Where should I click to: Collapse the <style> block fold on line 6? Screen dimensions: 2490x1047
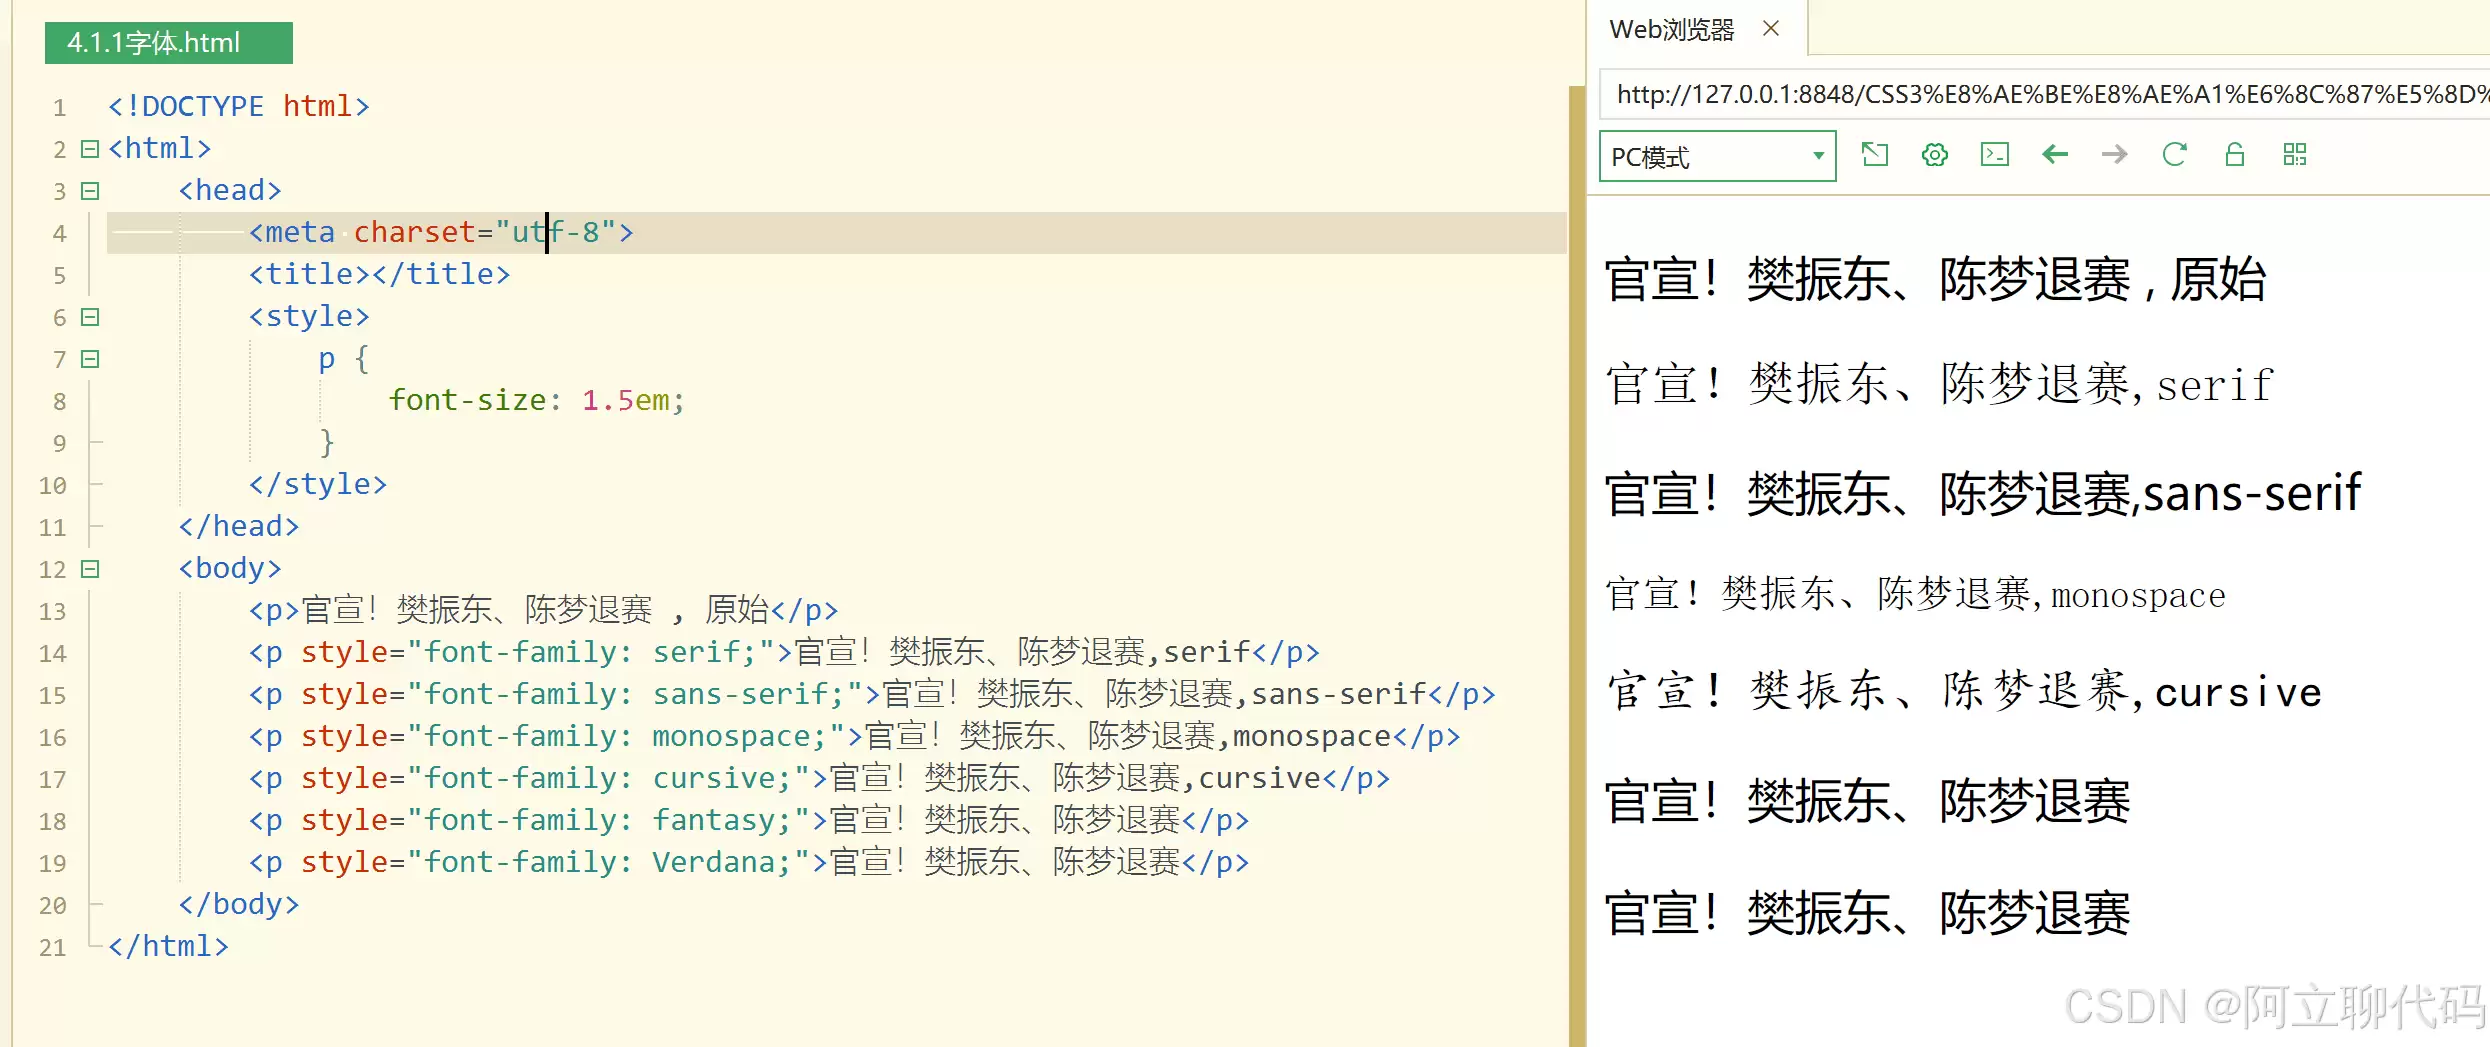pos(88,317)
